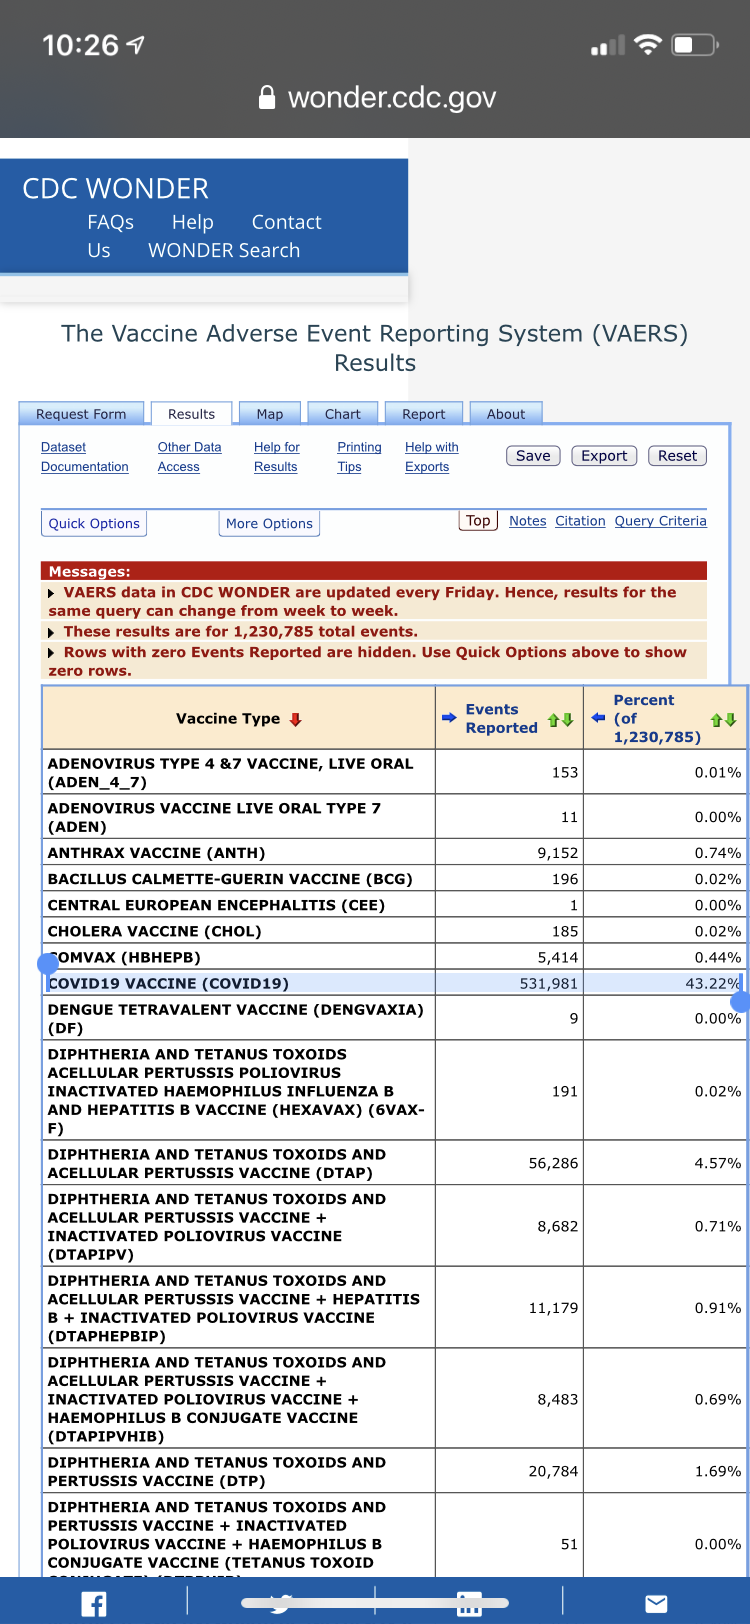750x1624 pixels.
Task: Click the 11,179 events cell
Action: (x=509, y=1308)
